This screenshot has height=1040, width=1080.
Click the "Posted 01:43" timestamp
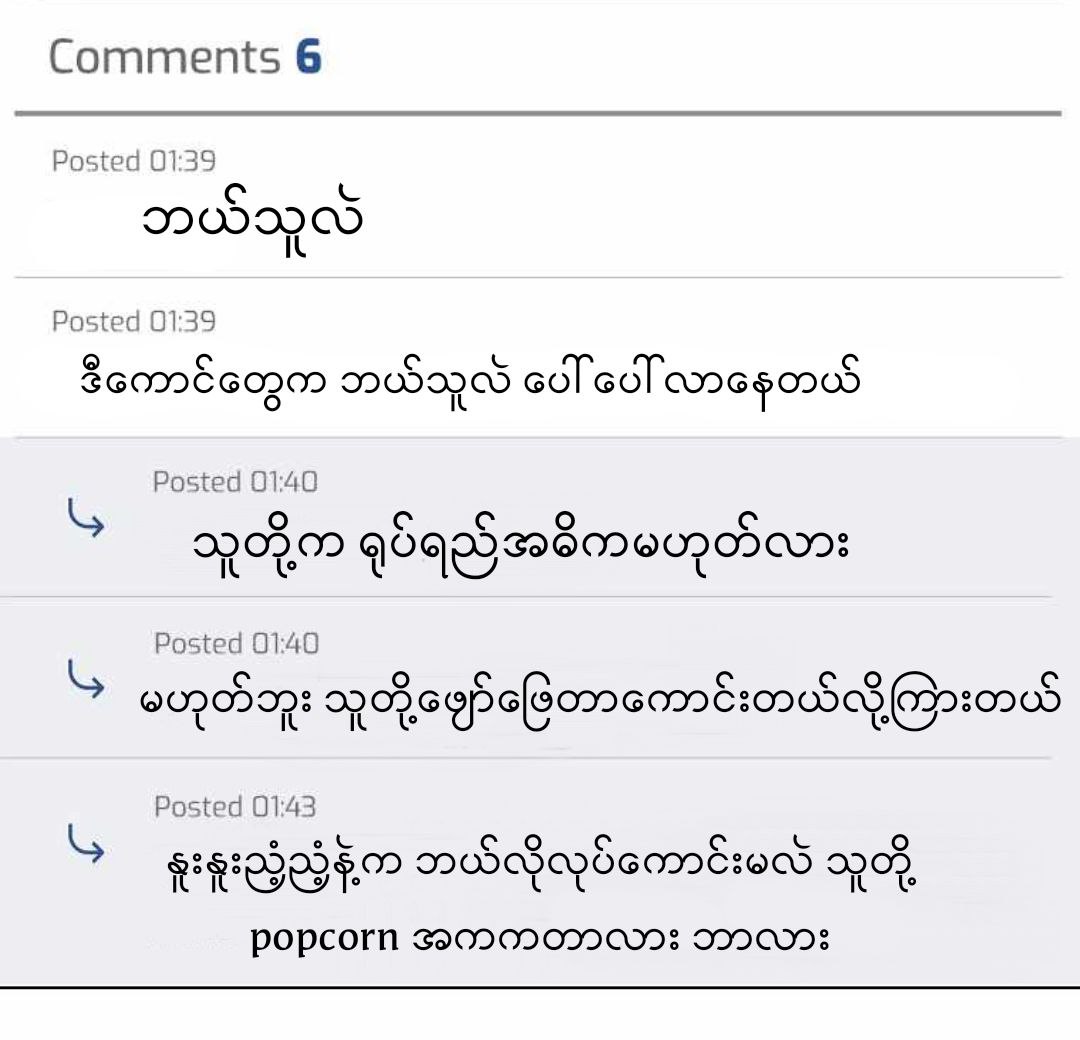[x=235, y=806]
